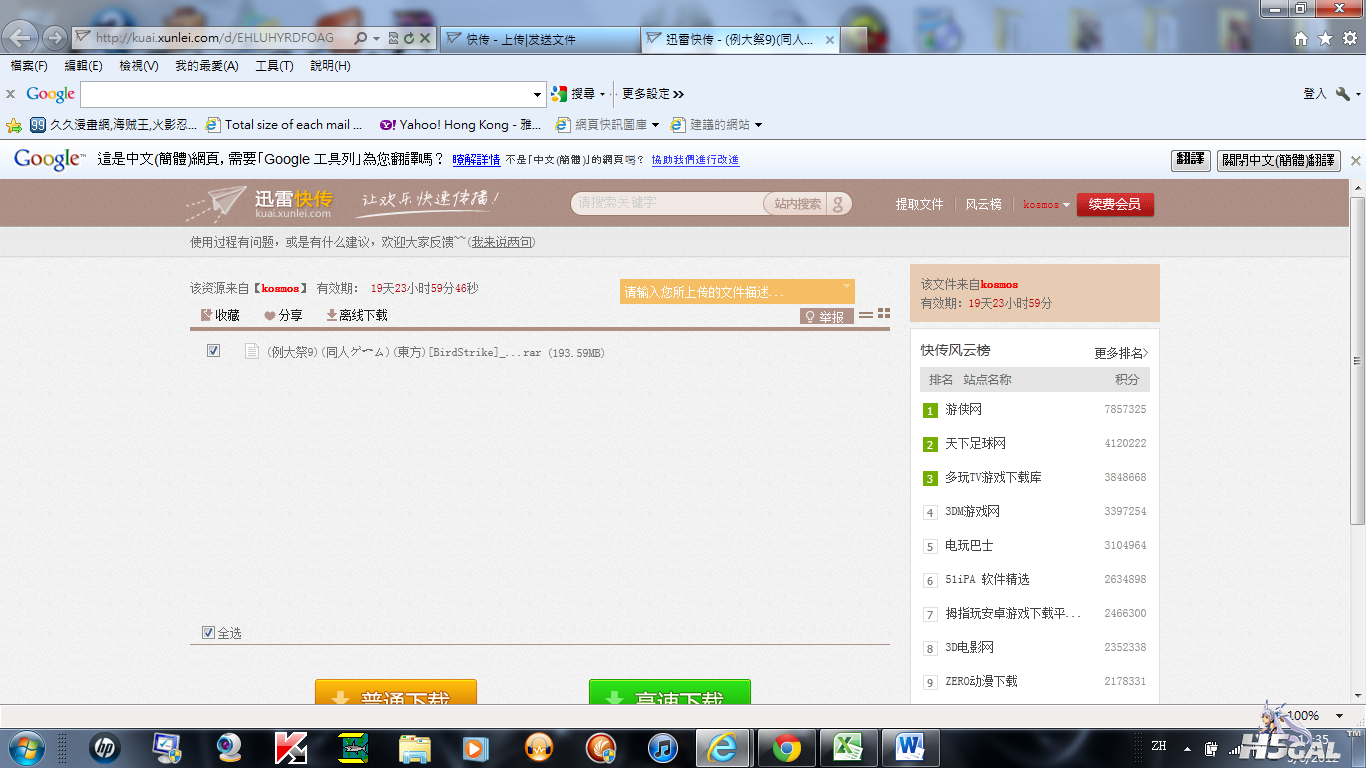Open the 網頁快訊圖庫 favorites dropdown

pos(656,125)
